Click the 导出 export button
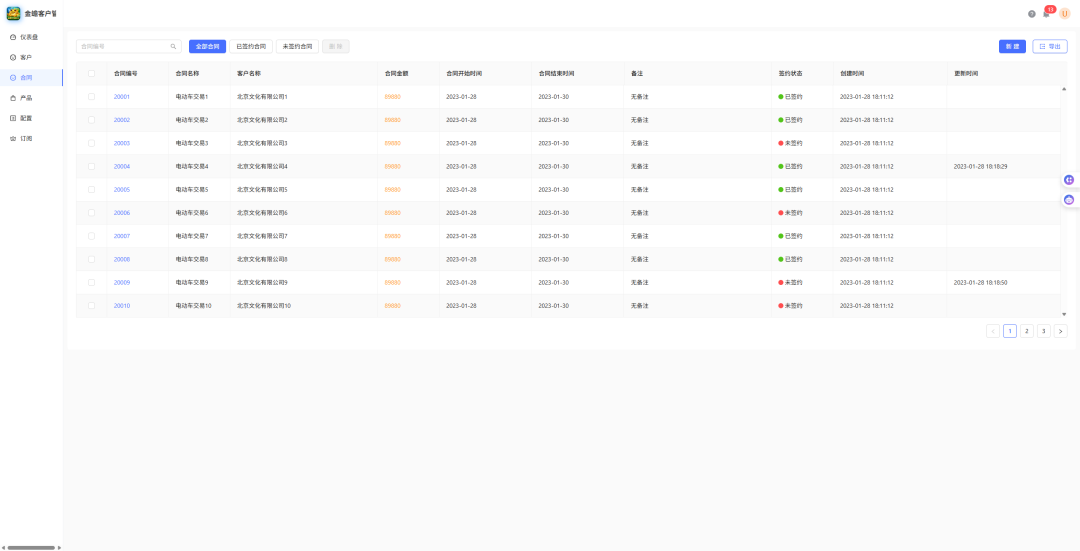Viewport: 1080px width, 551px height. point(1050,47)
